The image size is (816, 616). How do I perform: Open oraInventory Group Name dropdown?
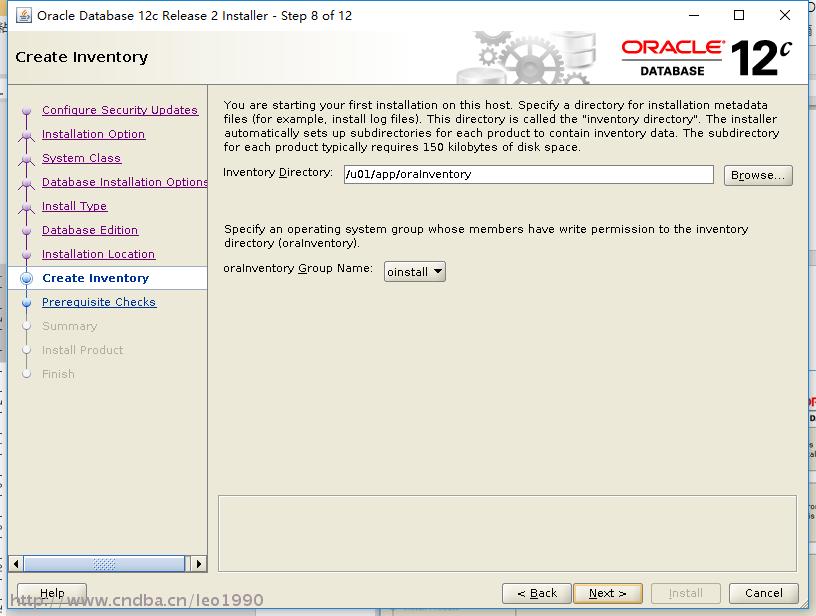[x=415, y=272]
